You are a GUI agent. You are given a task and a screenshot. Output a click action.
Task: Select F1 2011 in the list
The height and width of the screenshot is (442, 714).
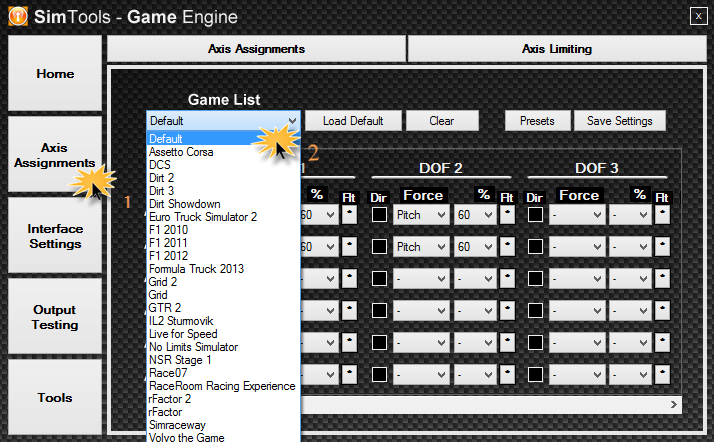coord(223,243)
